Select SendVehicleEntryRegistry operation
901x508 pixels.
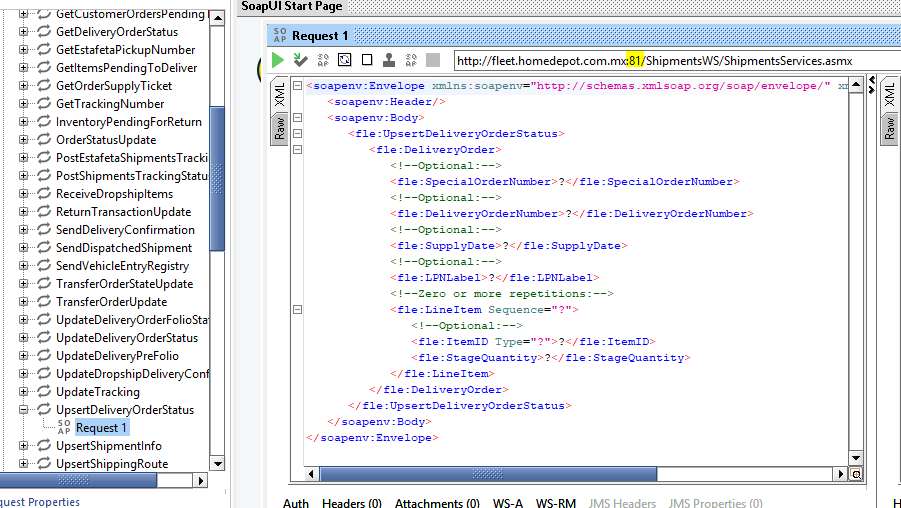[x=122, y=265]
